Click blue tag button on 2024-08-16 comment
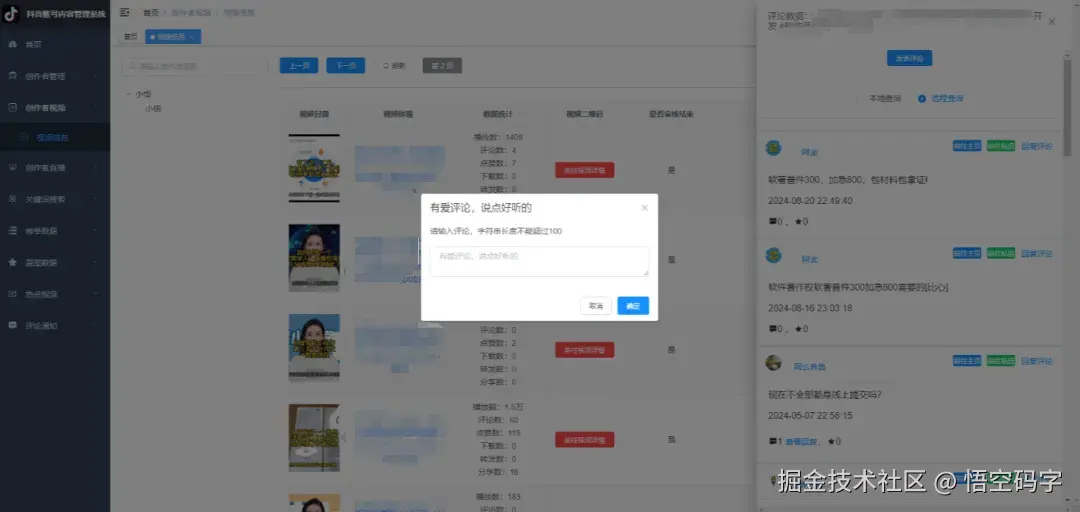The height and width of the screenshot is (512, 1080). click(967, 254)
